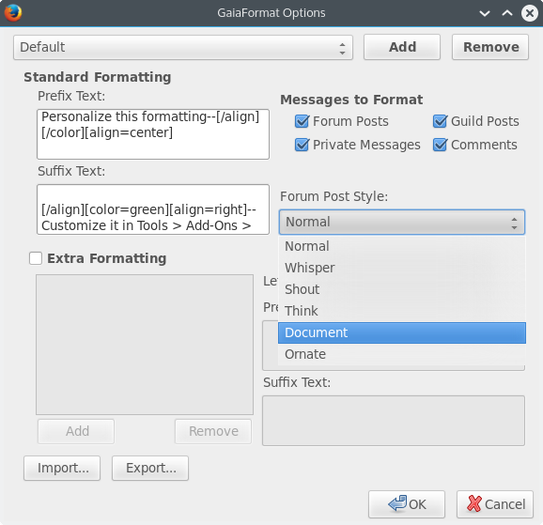Image resolution: width=543 pixels, height=525 pixels.
Task: Disable formatting for Private Messages
Action: [x=302, y=145]
